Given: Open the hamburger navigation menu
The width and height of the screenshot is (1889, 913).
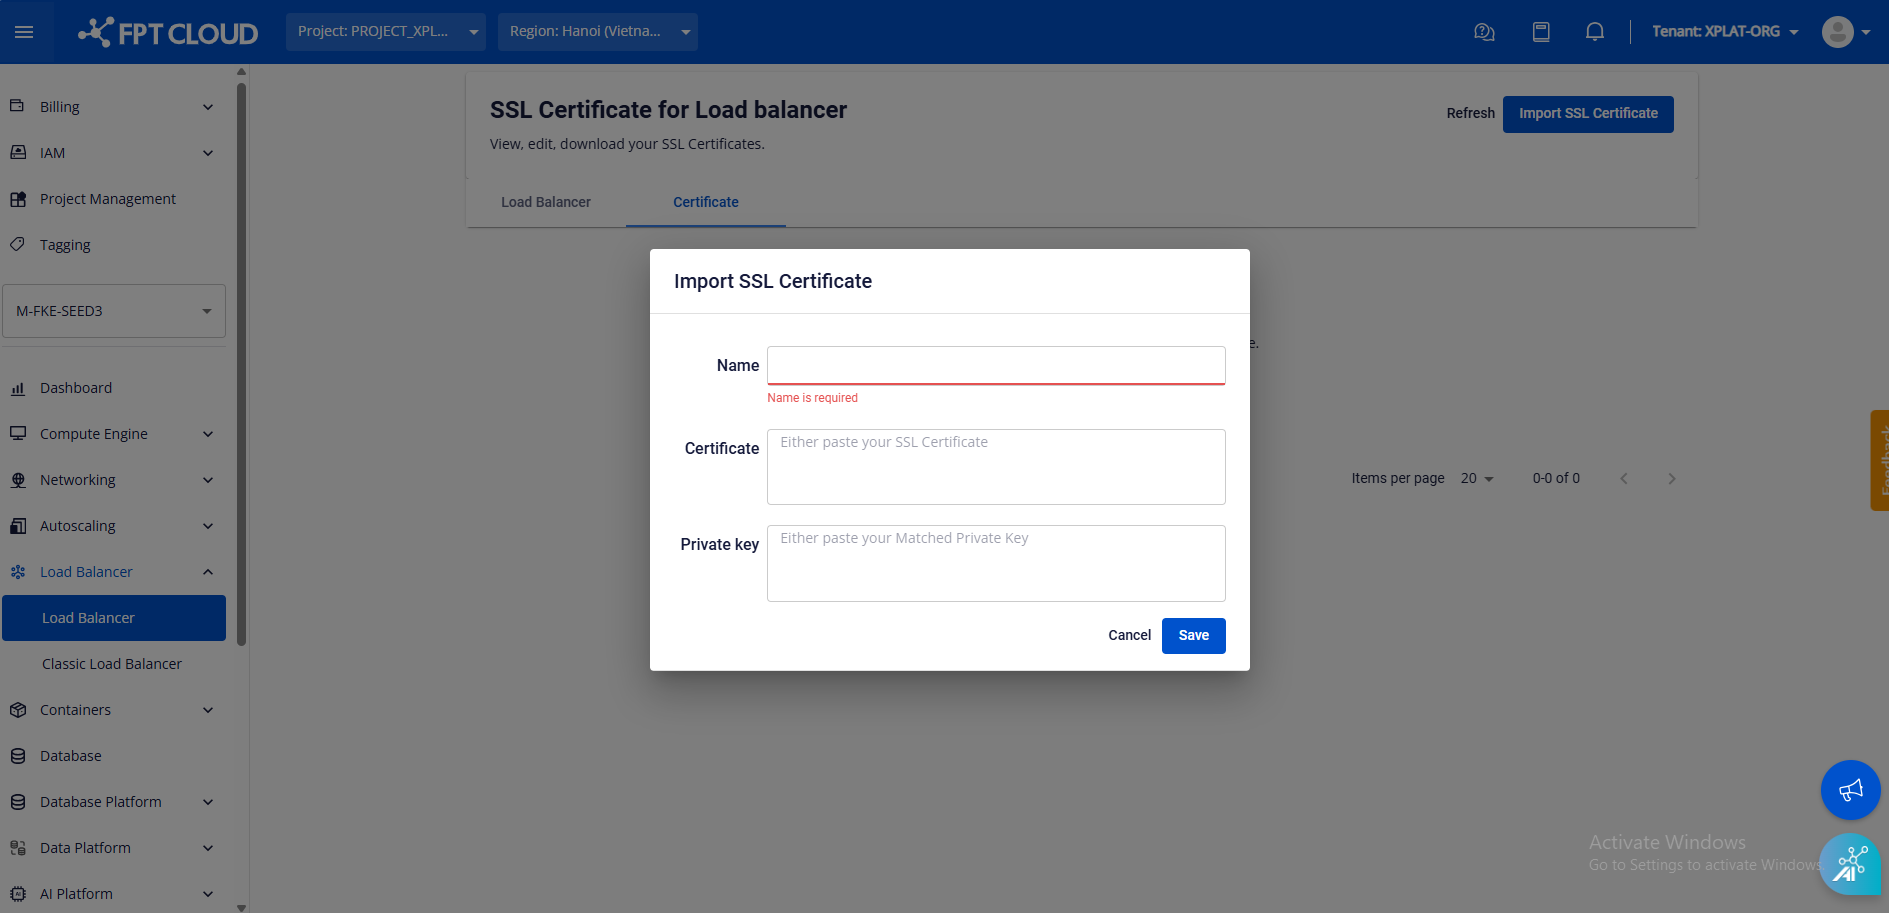Looking at the screenshot, I should (x=24, y=32).
